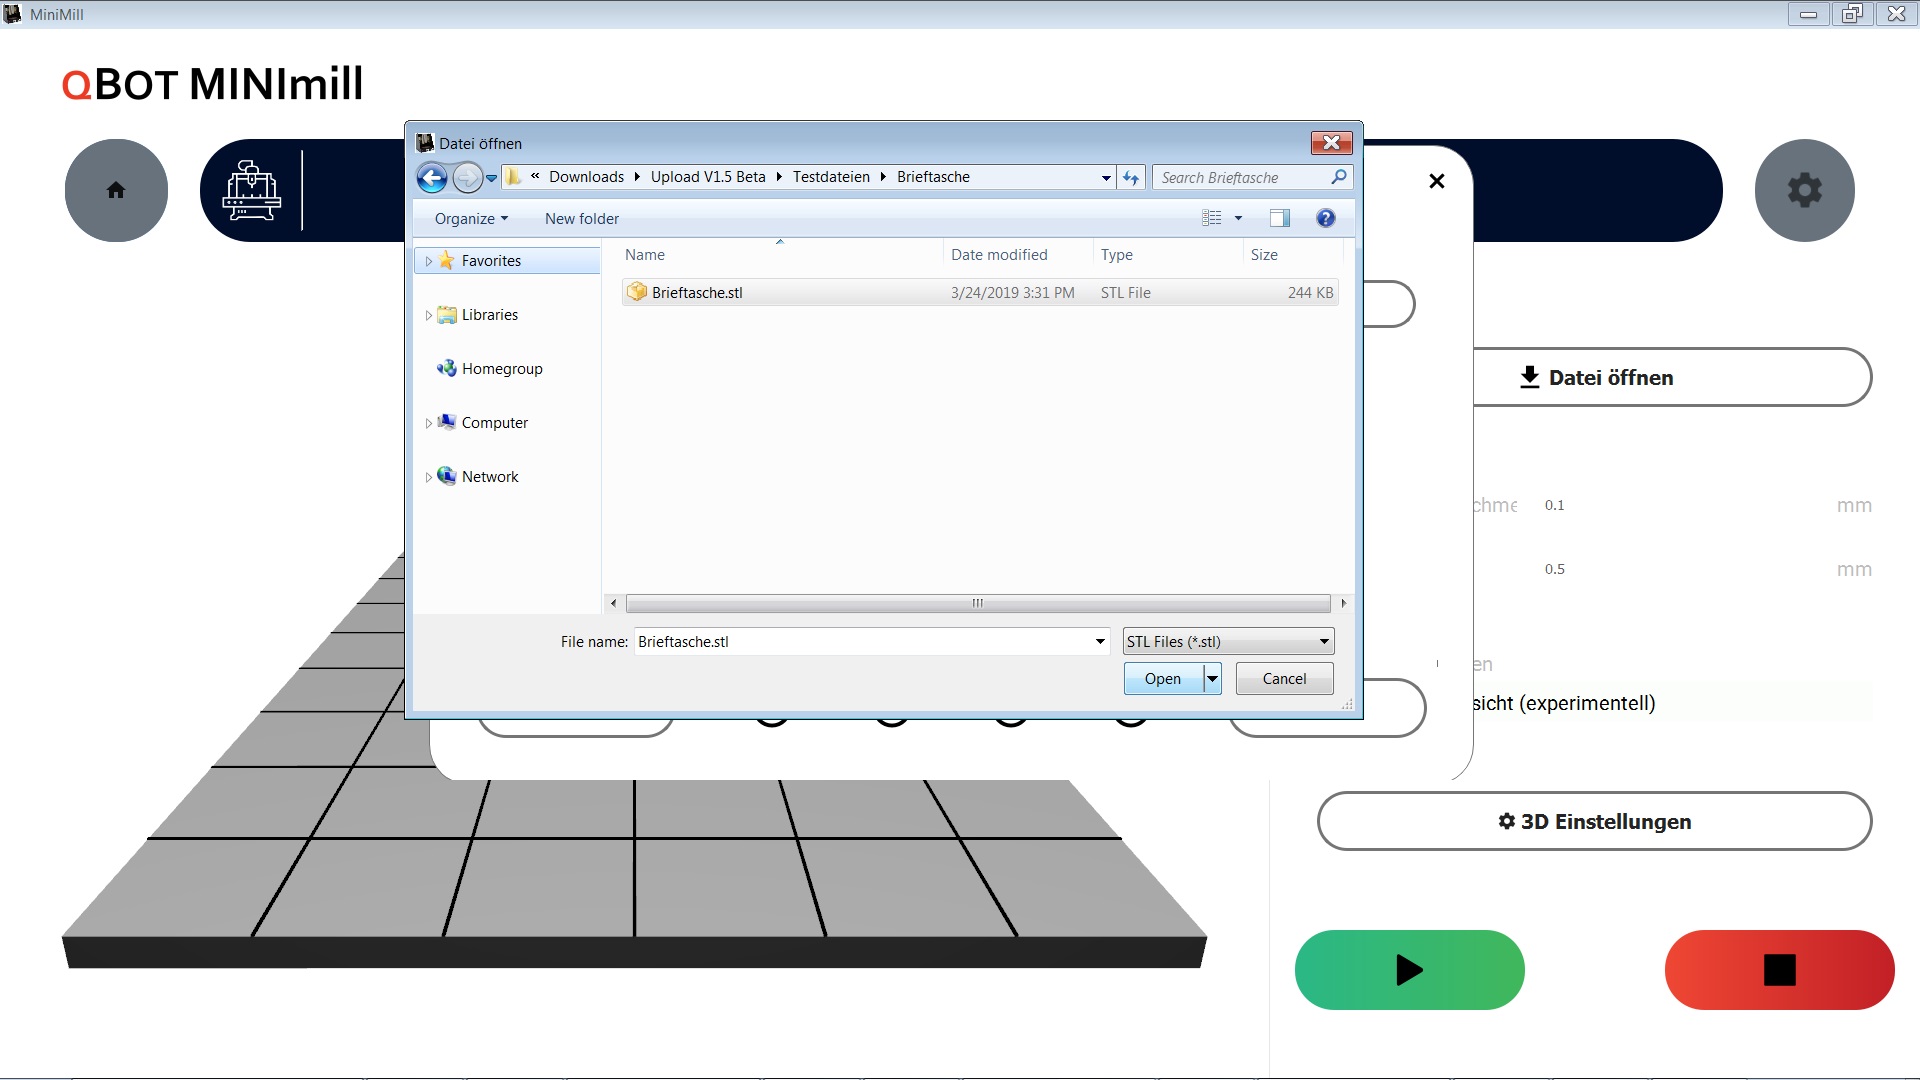1920x1080 pixels.
Task: Change the file view mode icon
Action: click(x=1211, y=218)
